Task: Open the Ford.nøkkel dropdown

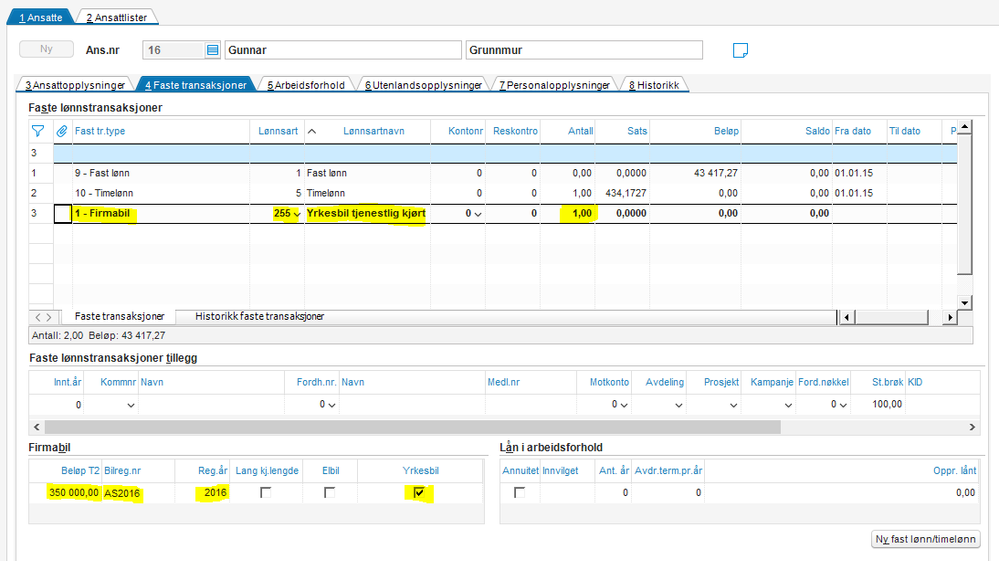Action: [843, 405]
